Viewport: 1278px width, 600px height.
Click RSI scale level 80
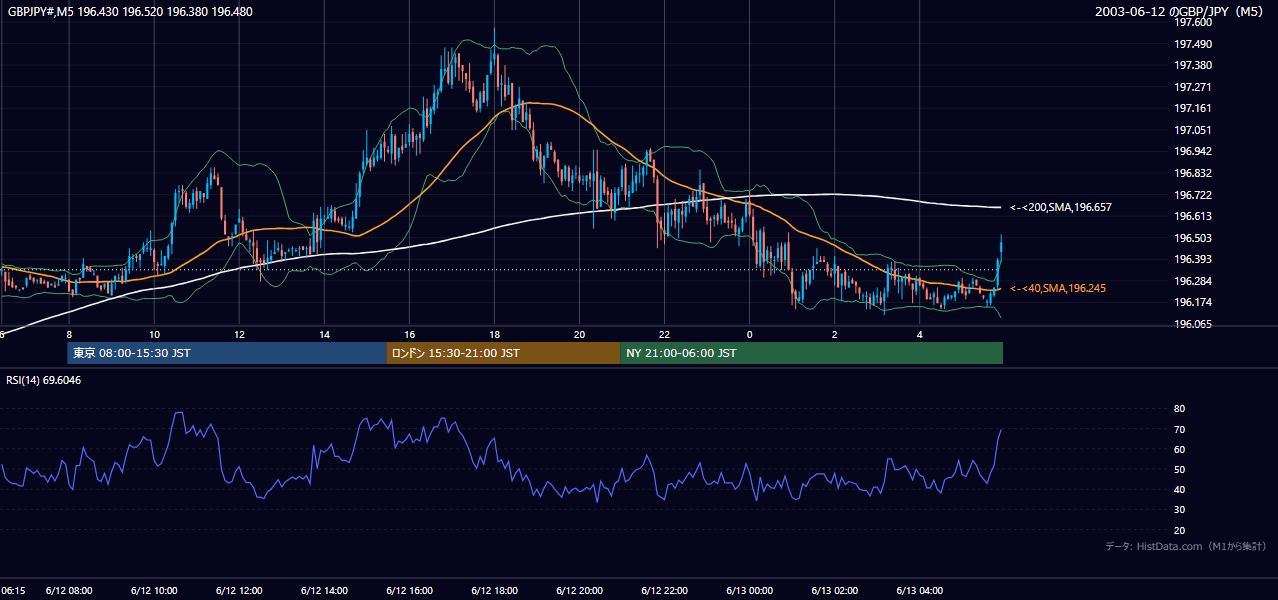tap(1179, 409)
